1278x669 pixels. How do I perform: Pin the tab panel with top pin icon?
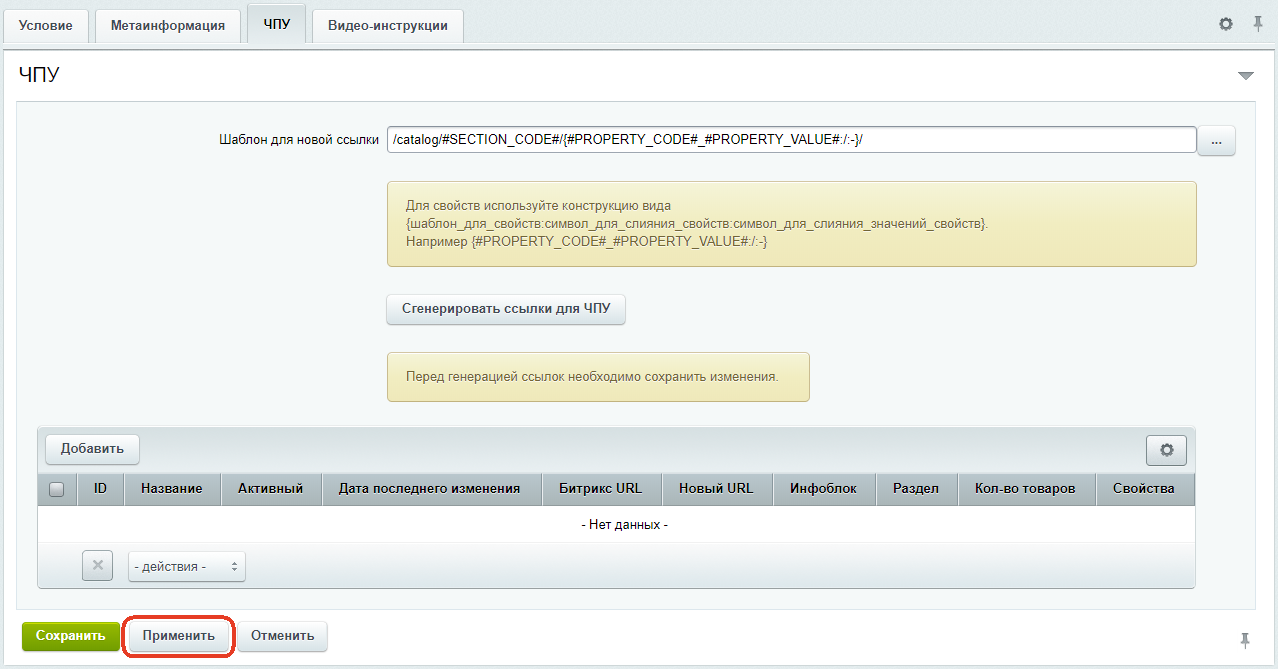coord(1258,24)
